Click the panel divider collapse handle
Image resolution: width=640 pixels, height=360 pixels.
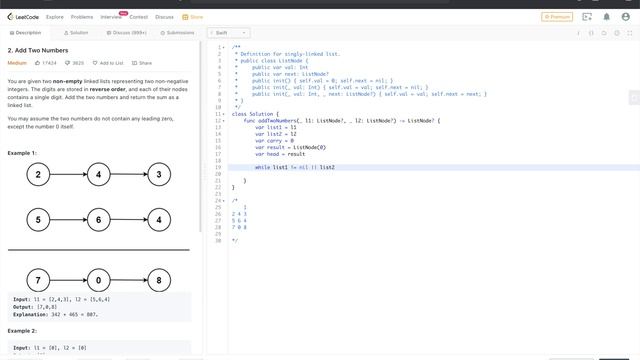pyautogui.click(x=205, y=173)
